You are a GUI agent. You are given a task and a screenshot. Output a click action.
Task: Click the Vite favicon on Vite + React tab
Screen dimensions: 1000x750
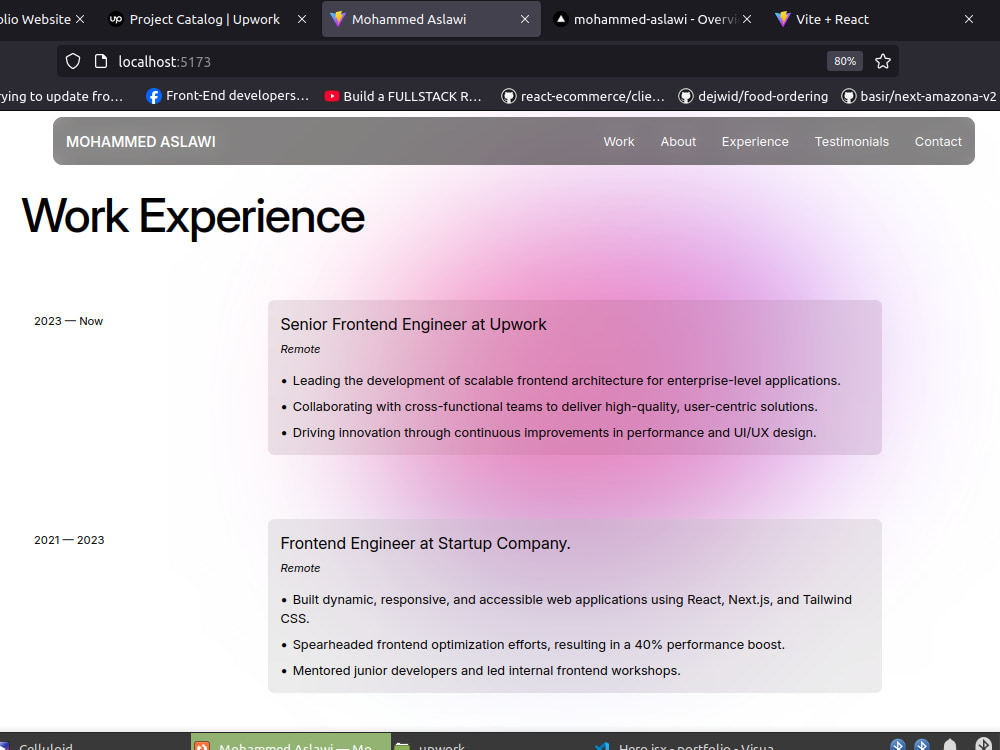(782, 19)
